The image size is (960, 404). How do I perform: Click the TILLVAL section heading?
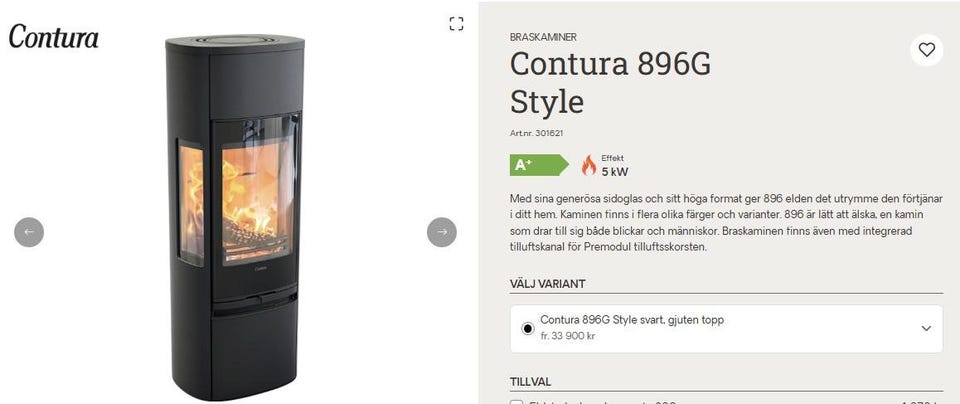click(530, 382)
